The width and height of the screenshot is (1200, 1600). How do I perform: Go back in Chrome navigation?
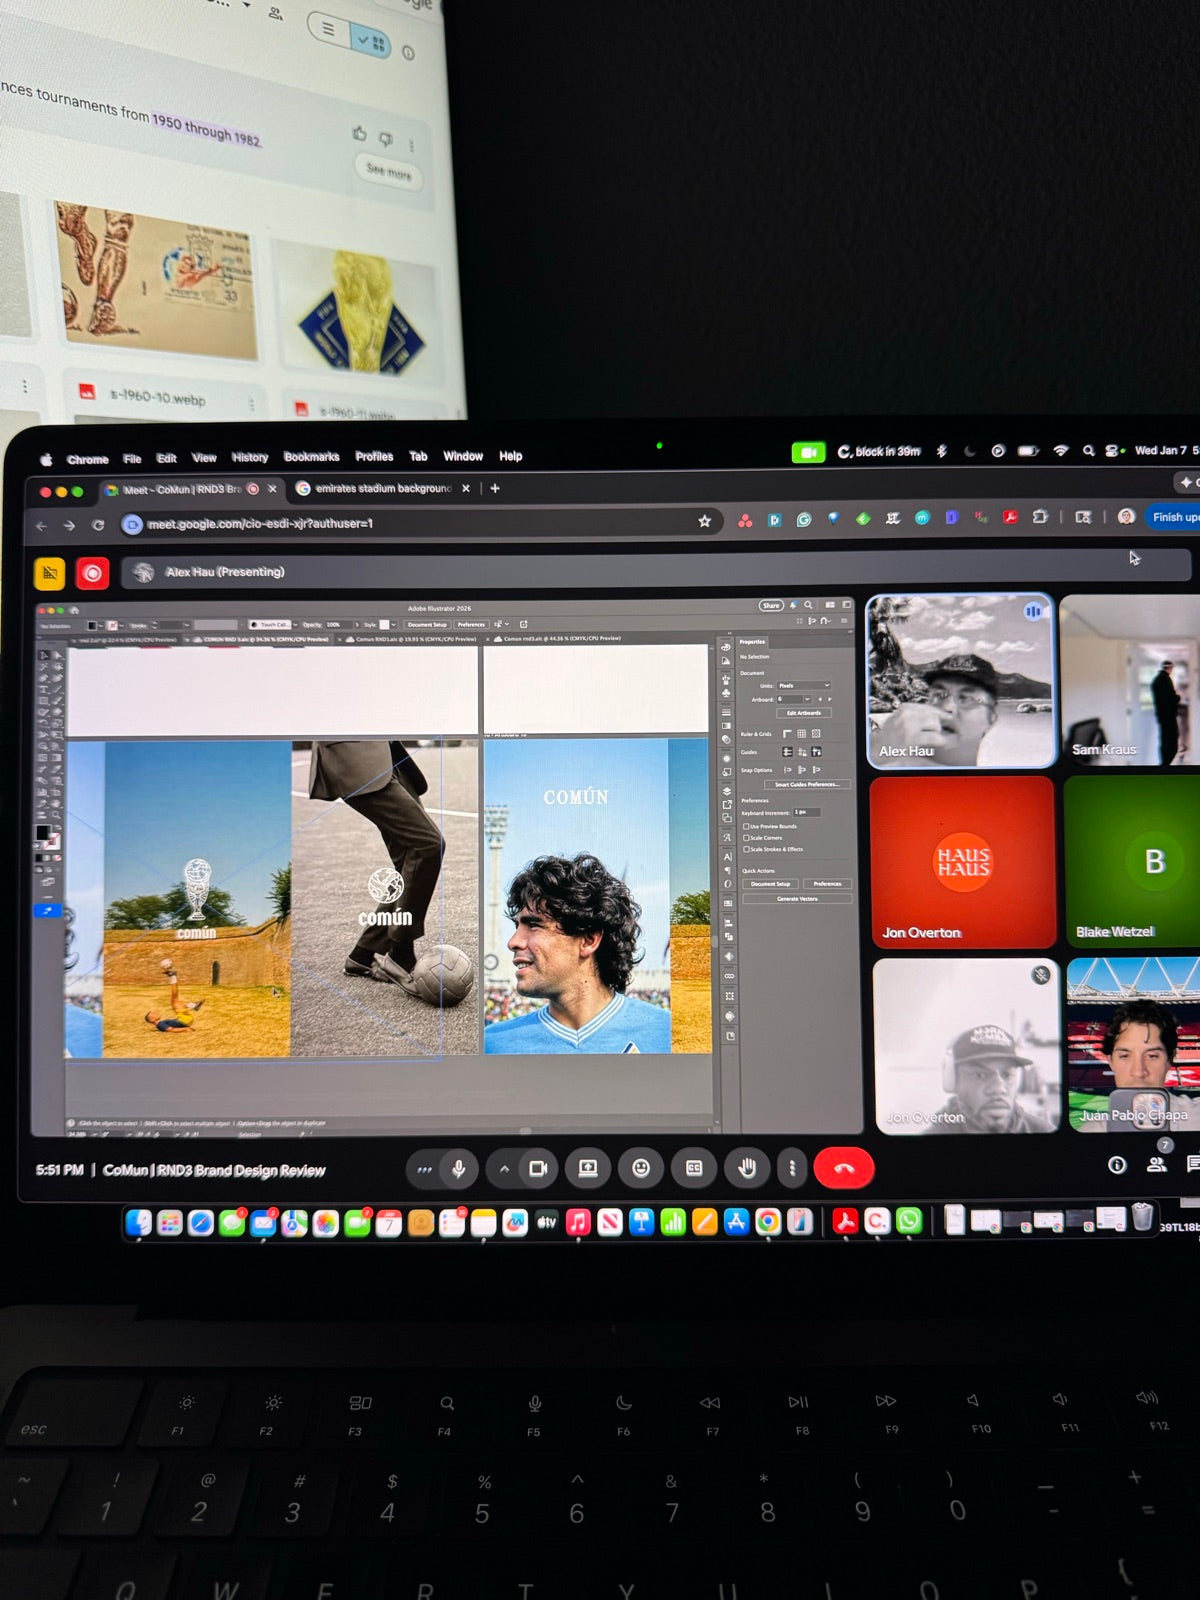click(x=41, y=526)
